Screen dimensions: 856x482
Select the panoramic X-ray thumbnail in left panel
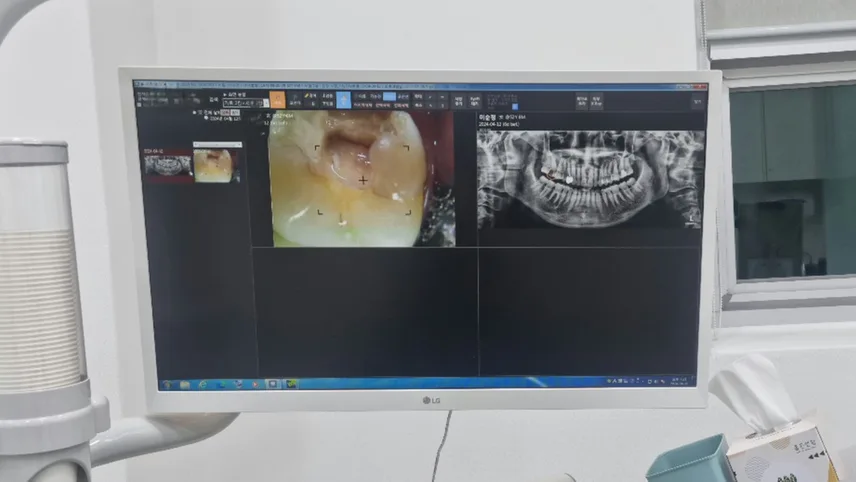168,165
